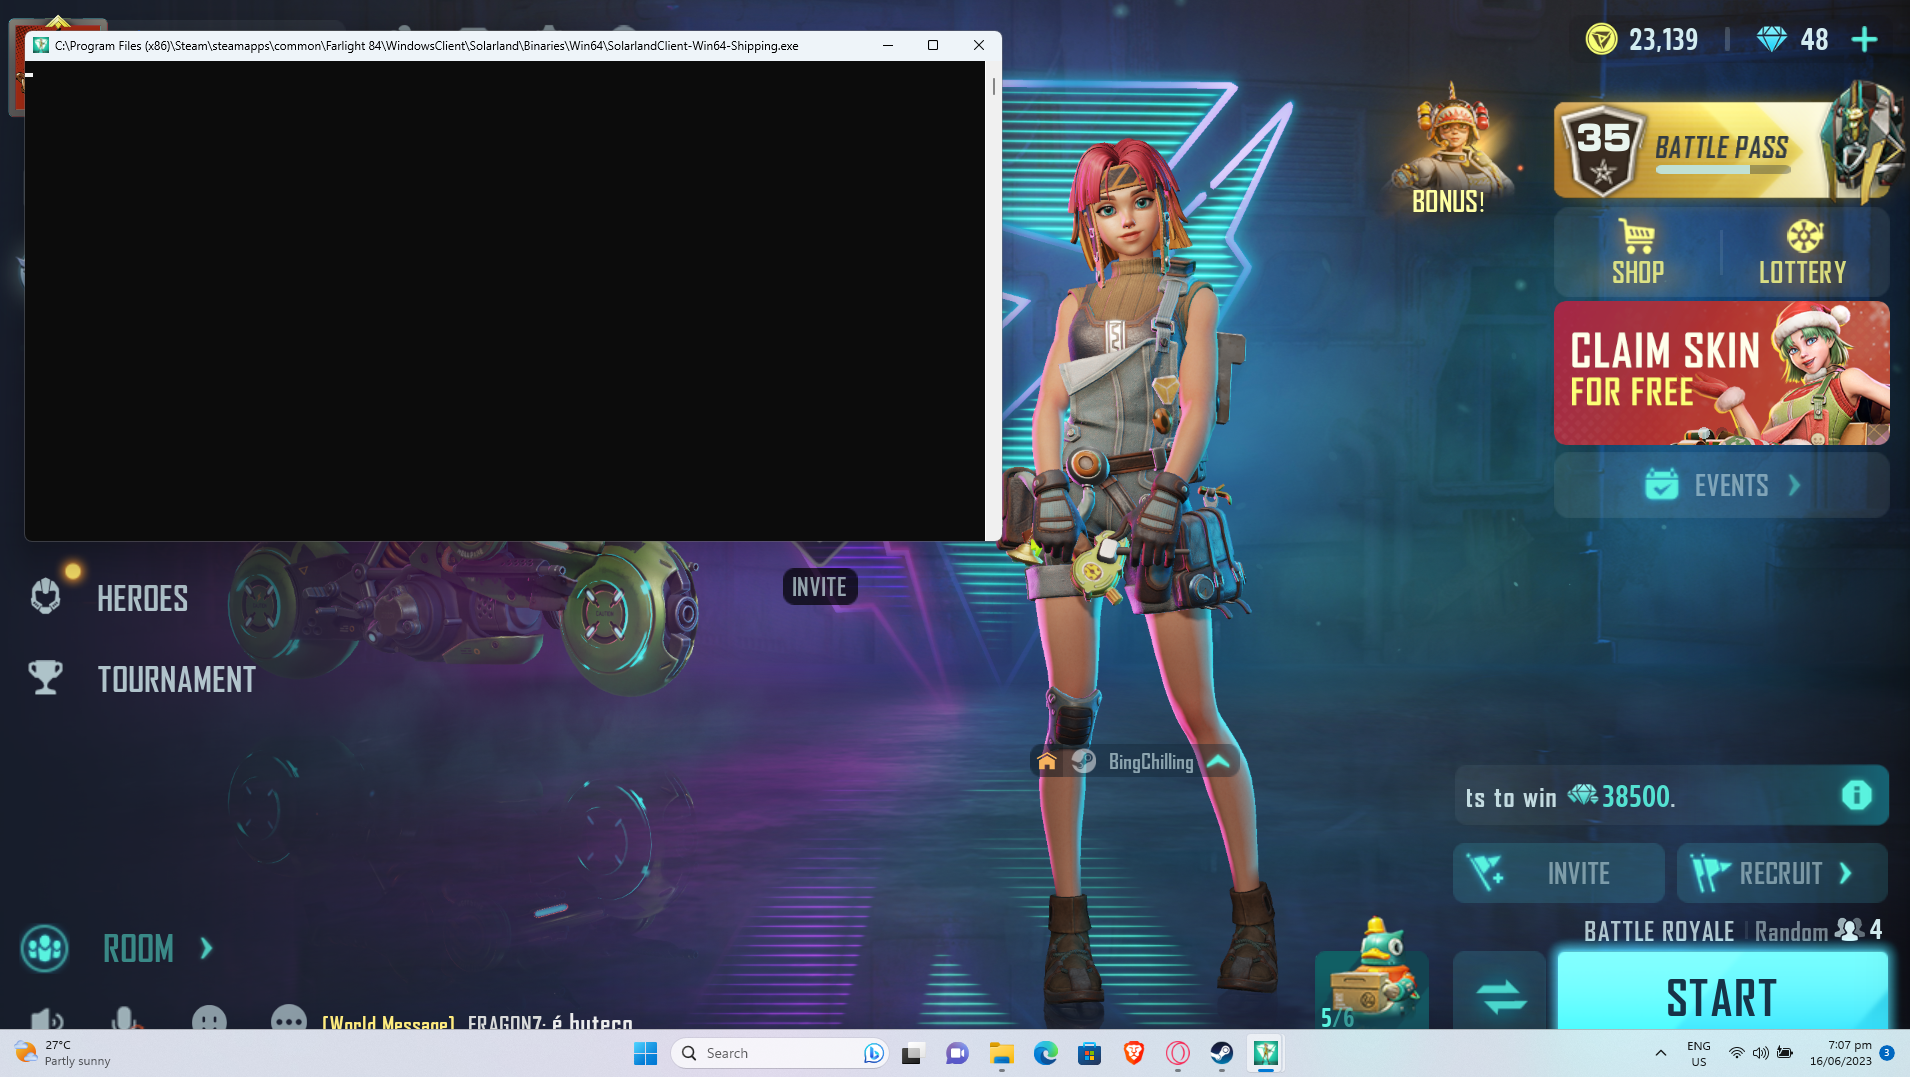This screenshot has height=1077, width=1910.
Task: Show hidden system tray icons
Action: click(x=1661, y=1053)
